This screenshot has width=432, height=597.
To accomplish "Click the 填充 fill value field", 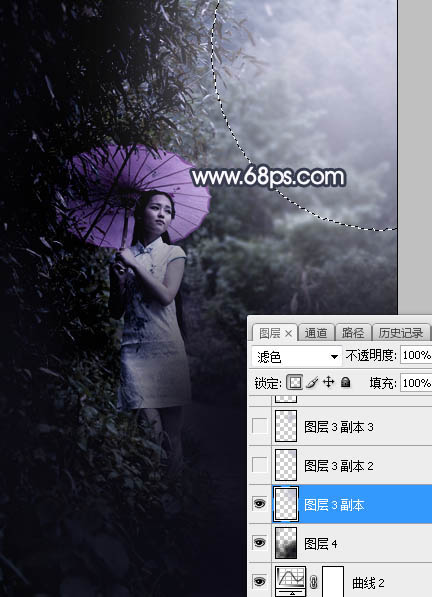I will [416, 383].
